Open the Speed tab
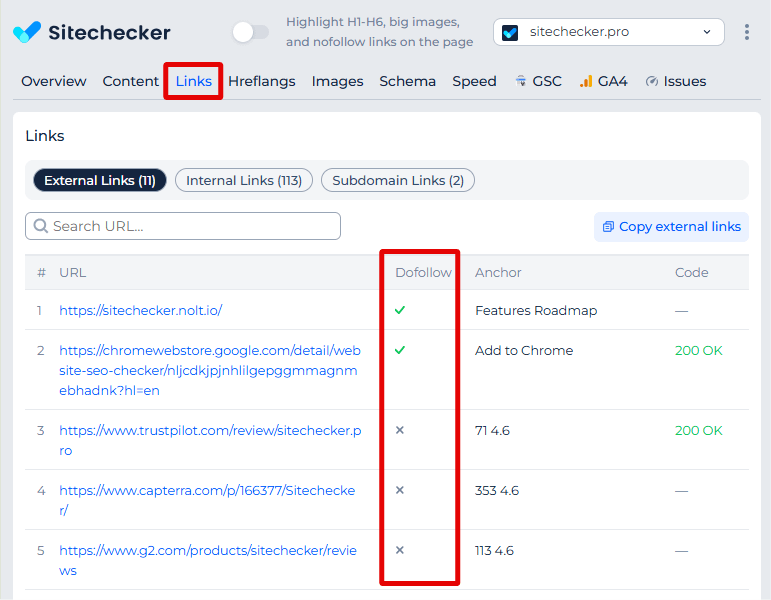 (x=474, y=81)
